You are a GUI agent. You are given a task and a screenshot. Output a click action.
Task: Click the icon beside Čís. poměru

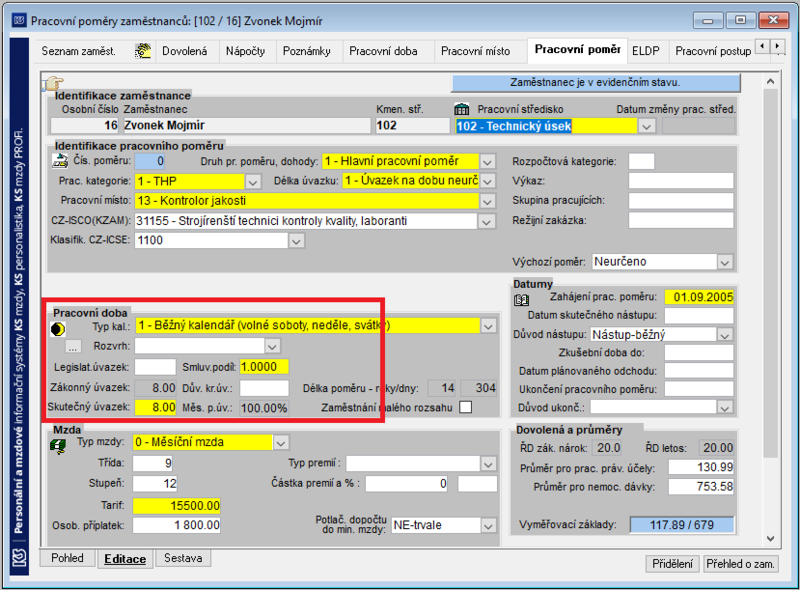point(60,161)
